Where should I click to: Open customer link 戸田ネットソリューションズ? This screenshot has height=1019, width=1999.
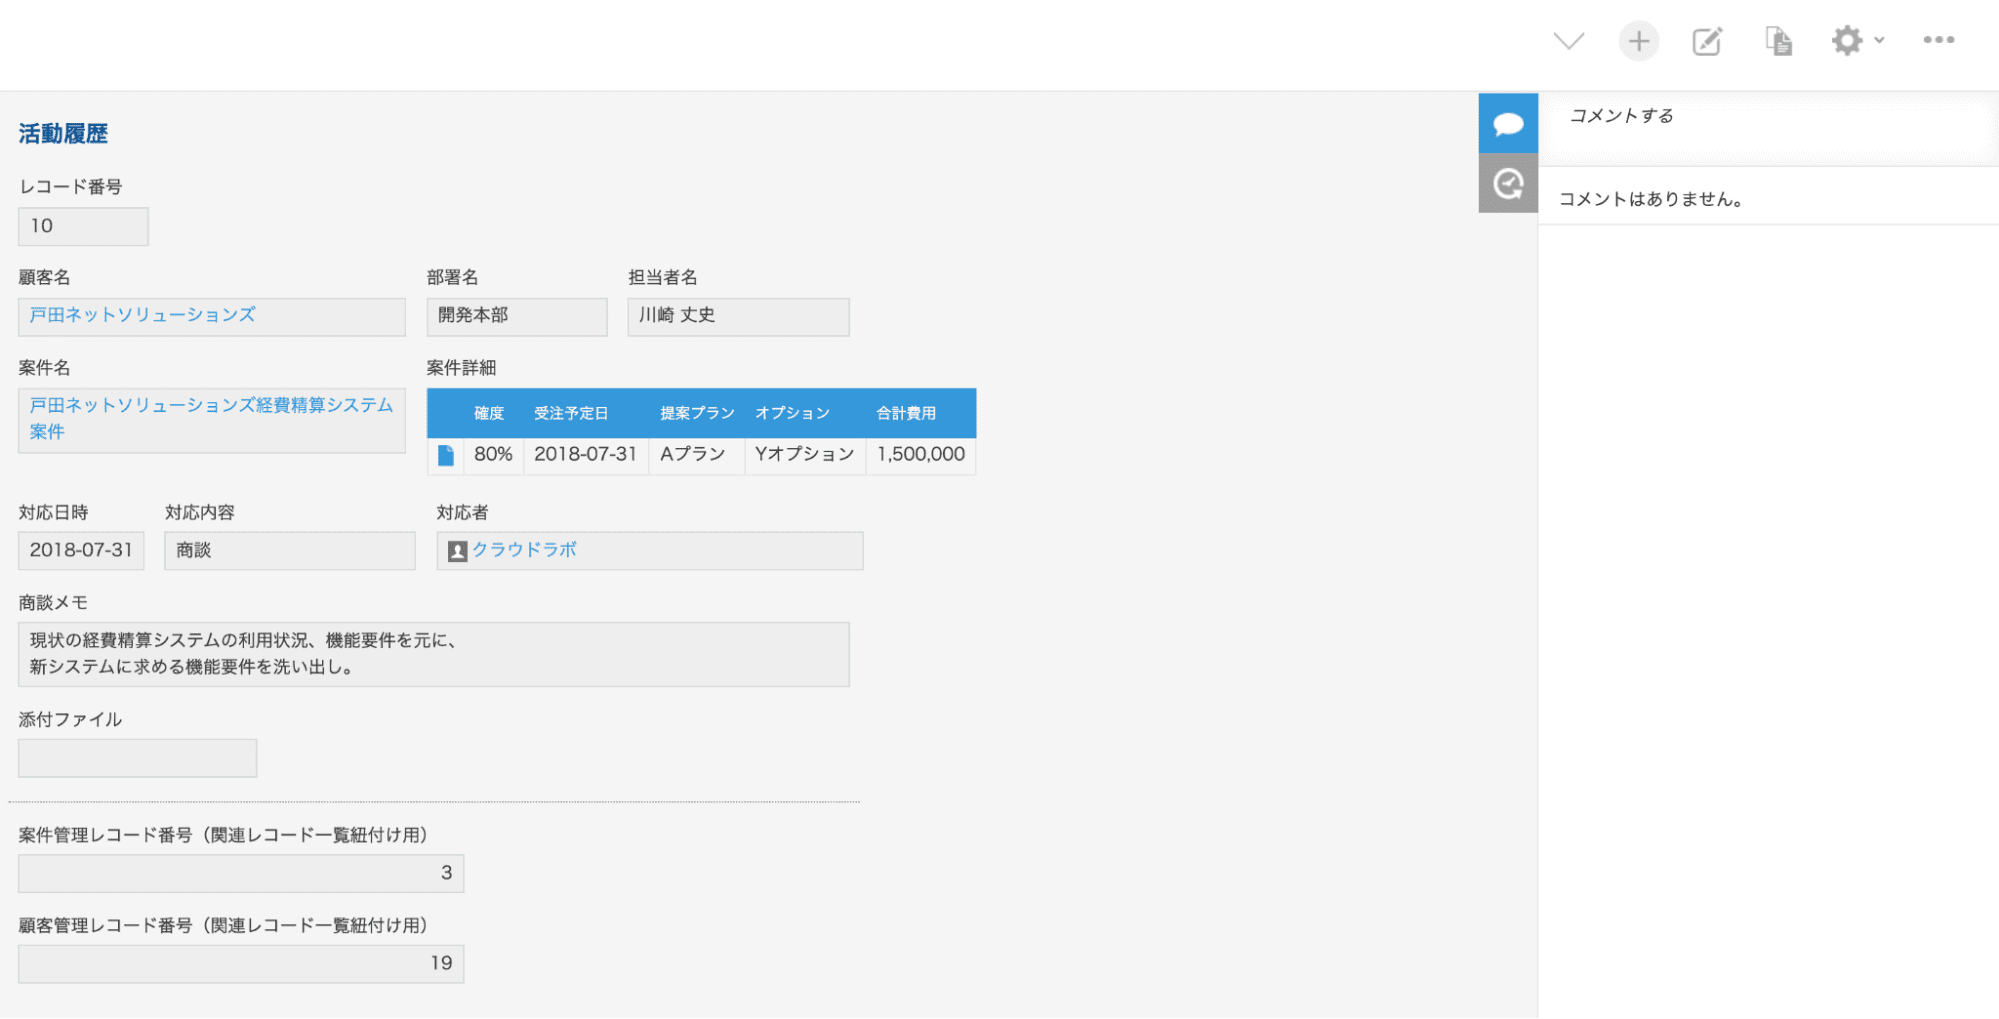(x=142, y=315)
